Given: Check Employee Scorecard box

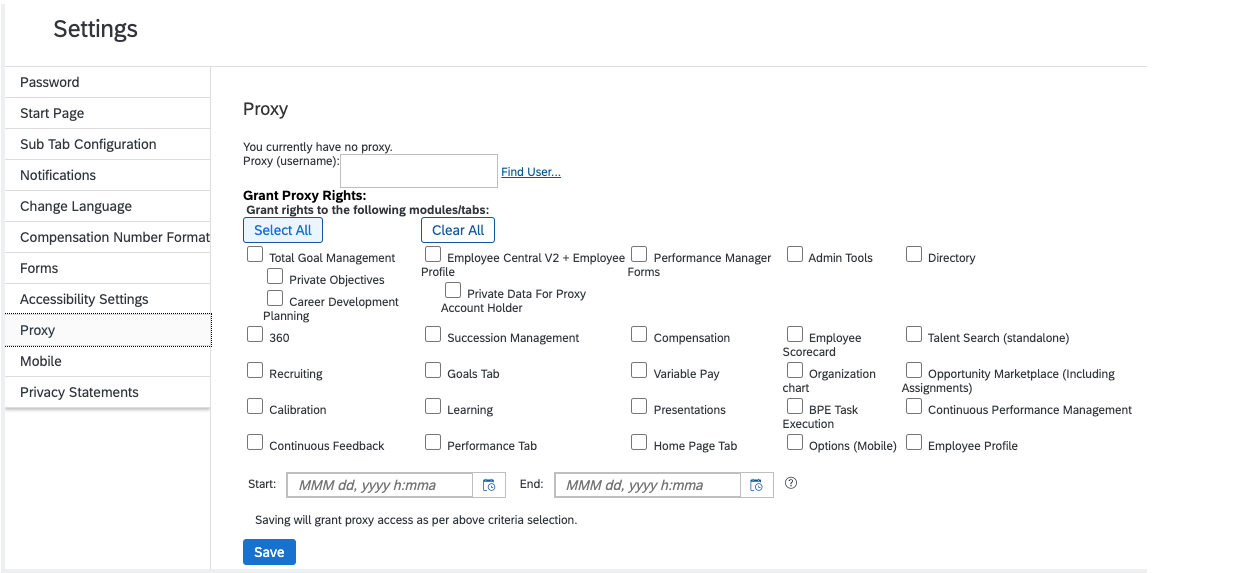Looking at the screenshot, I should [795, 335].
